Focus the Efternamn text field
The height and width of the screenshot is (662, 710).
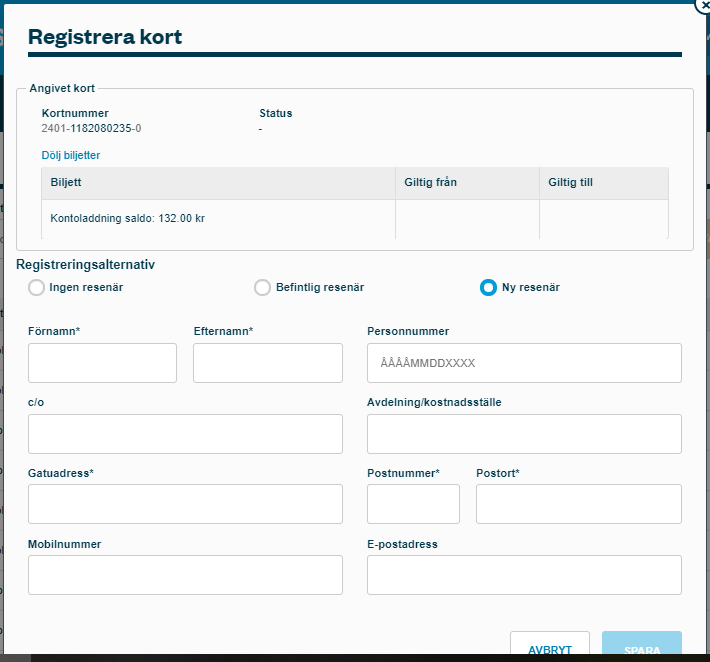click(x=267, y=363)
